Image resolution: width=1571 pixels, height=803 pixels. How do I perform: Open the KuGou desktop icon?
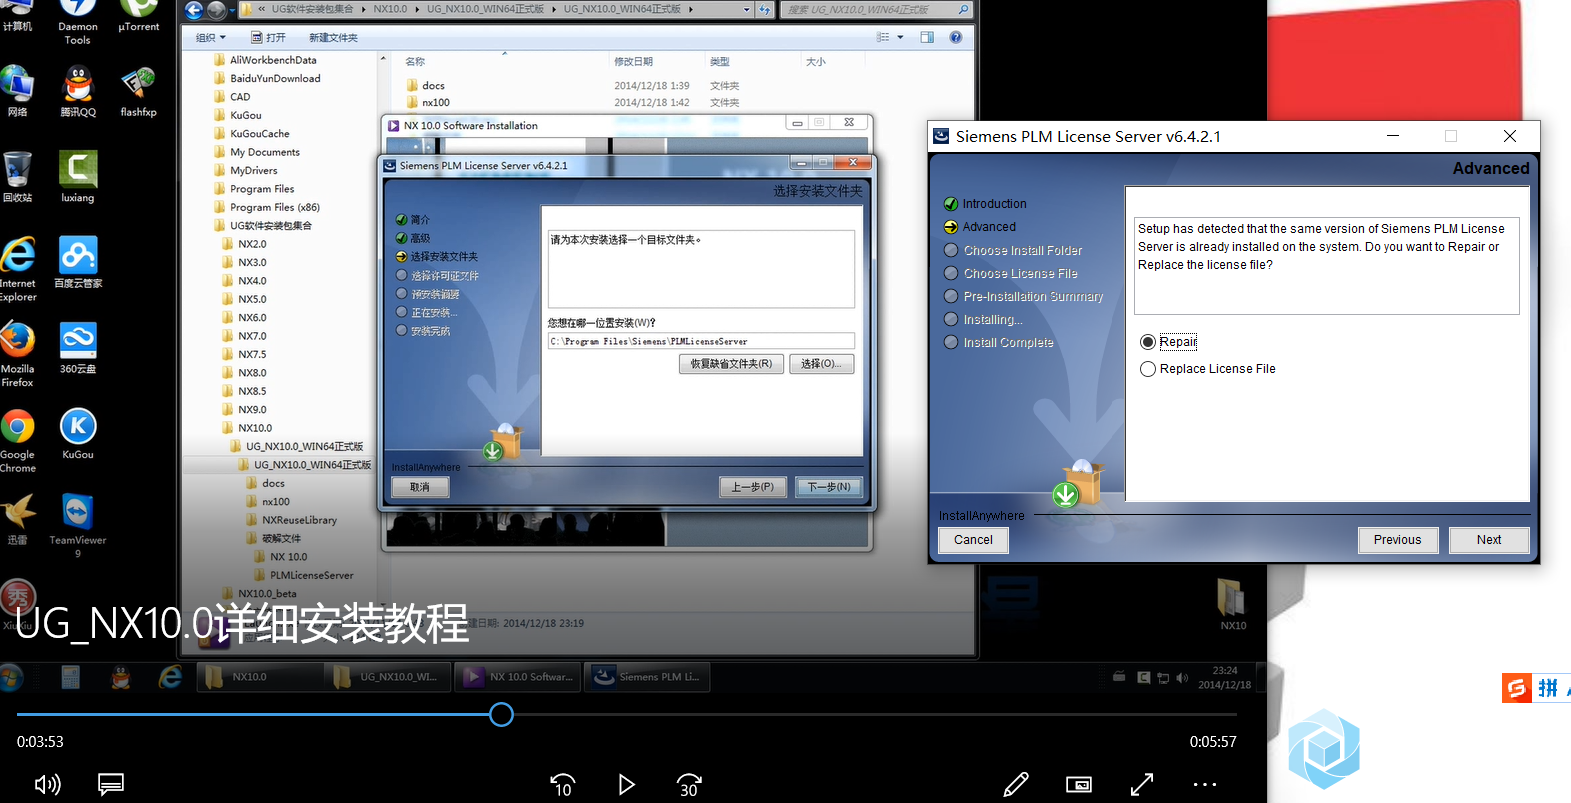point(78,433)
